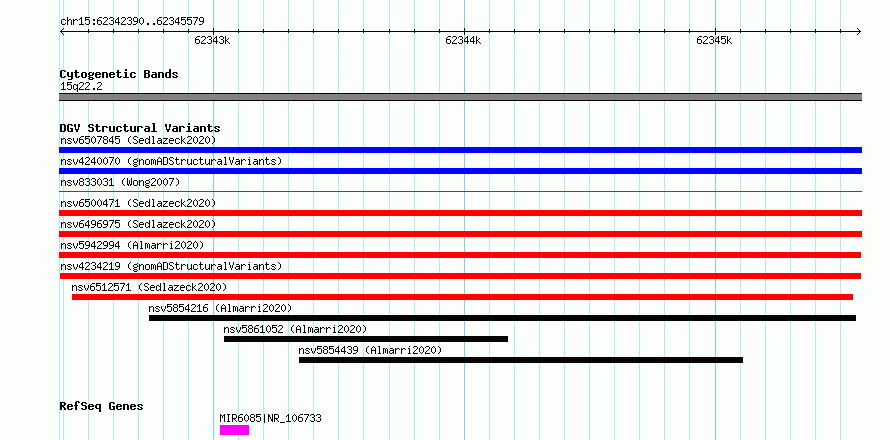Click the RefSeq Genes track heading
890x440 pixels.
[102, 407]
